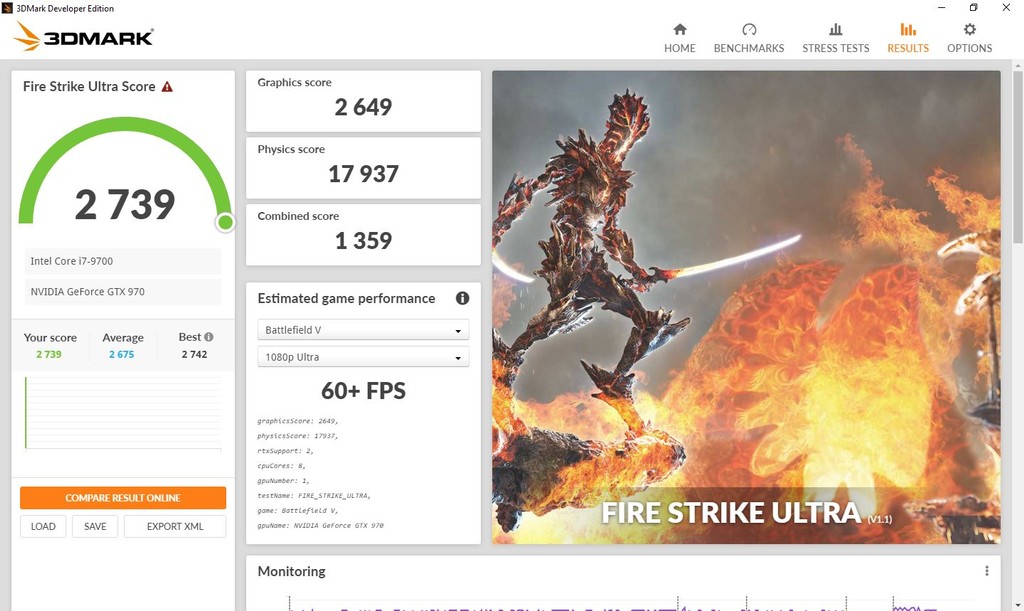This screenshot has width=1024, height=611.
Task: Click the main score 2 739
Action: 125,204
